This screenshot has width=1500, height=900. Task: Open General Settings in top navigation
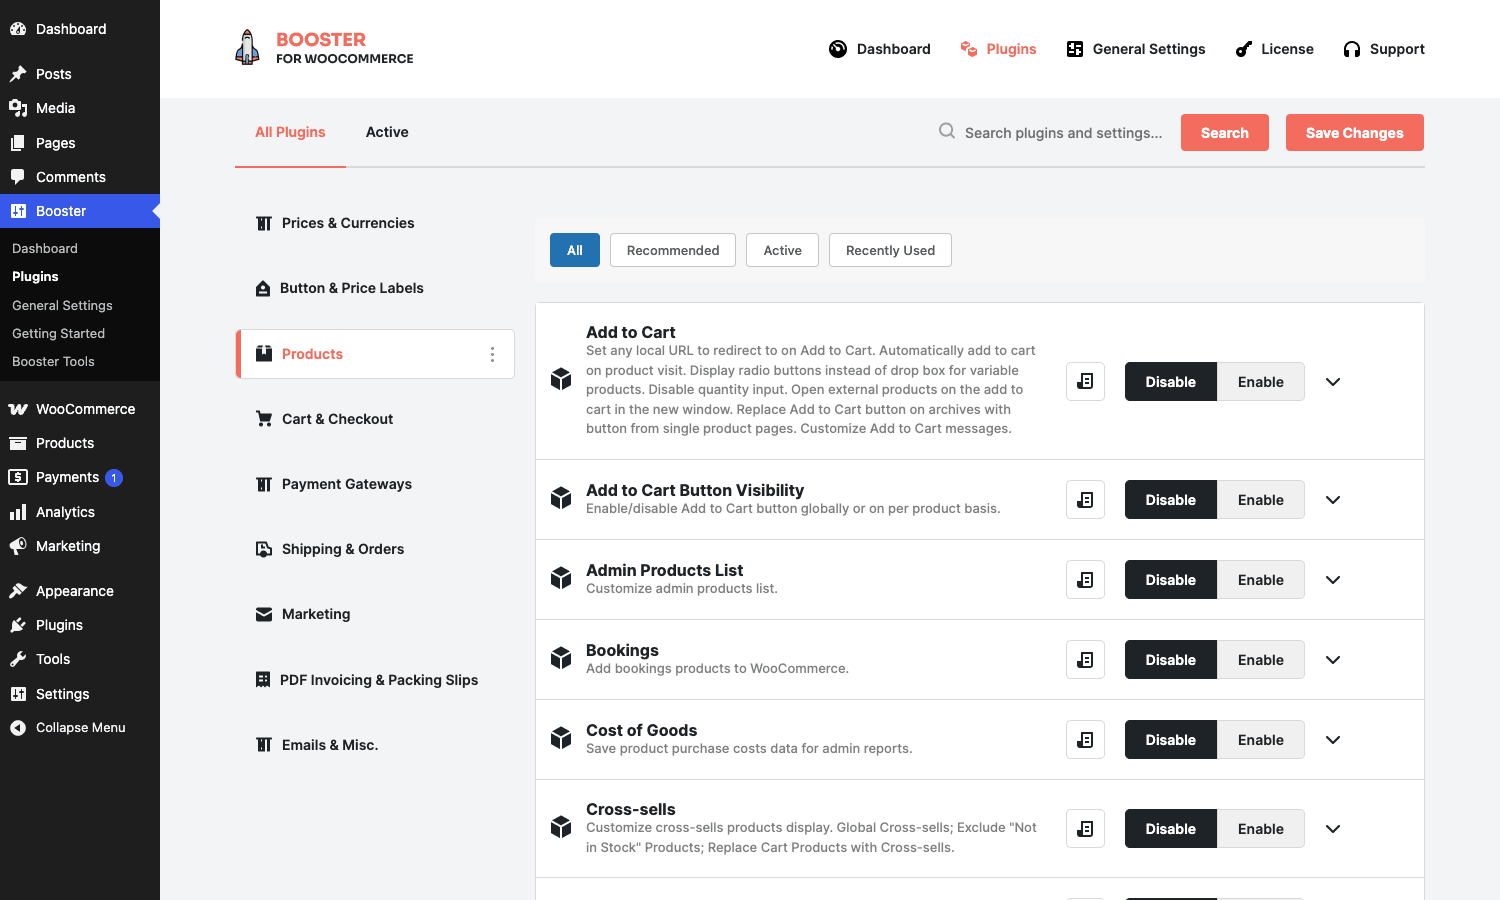pyautogui.click(x=1136, y=49)
